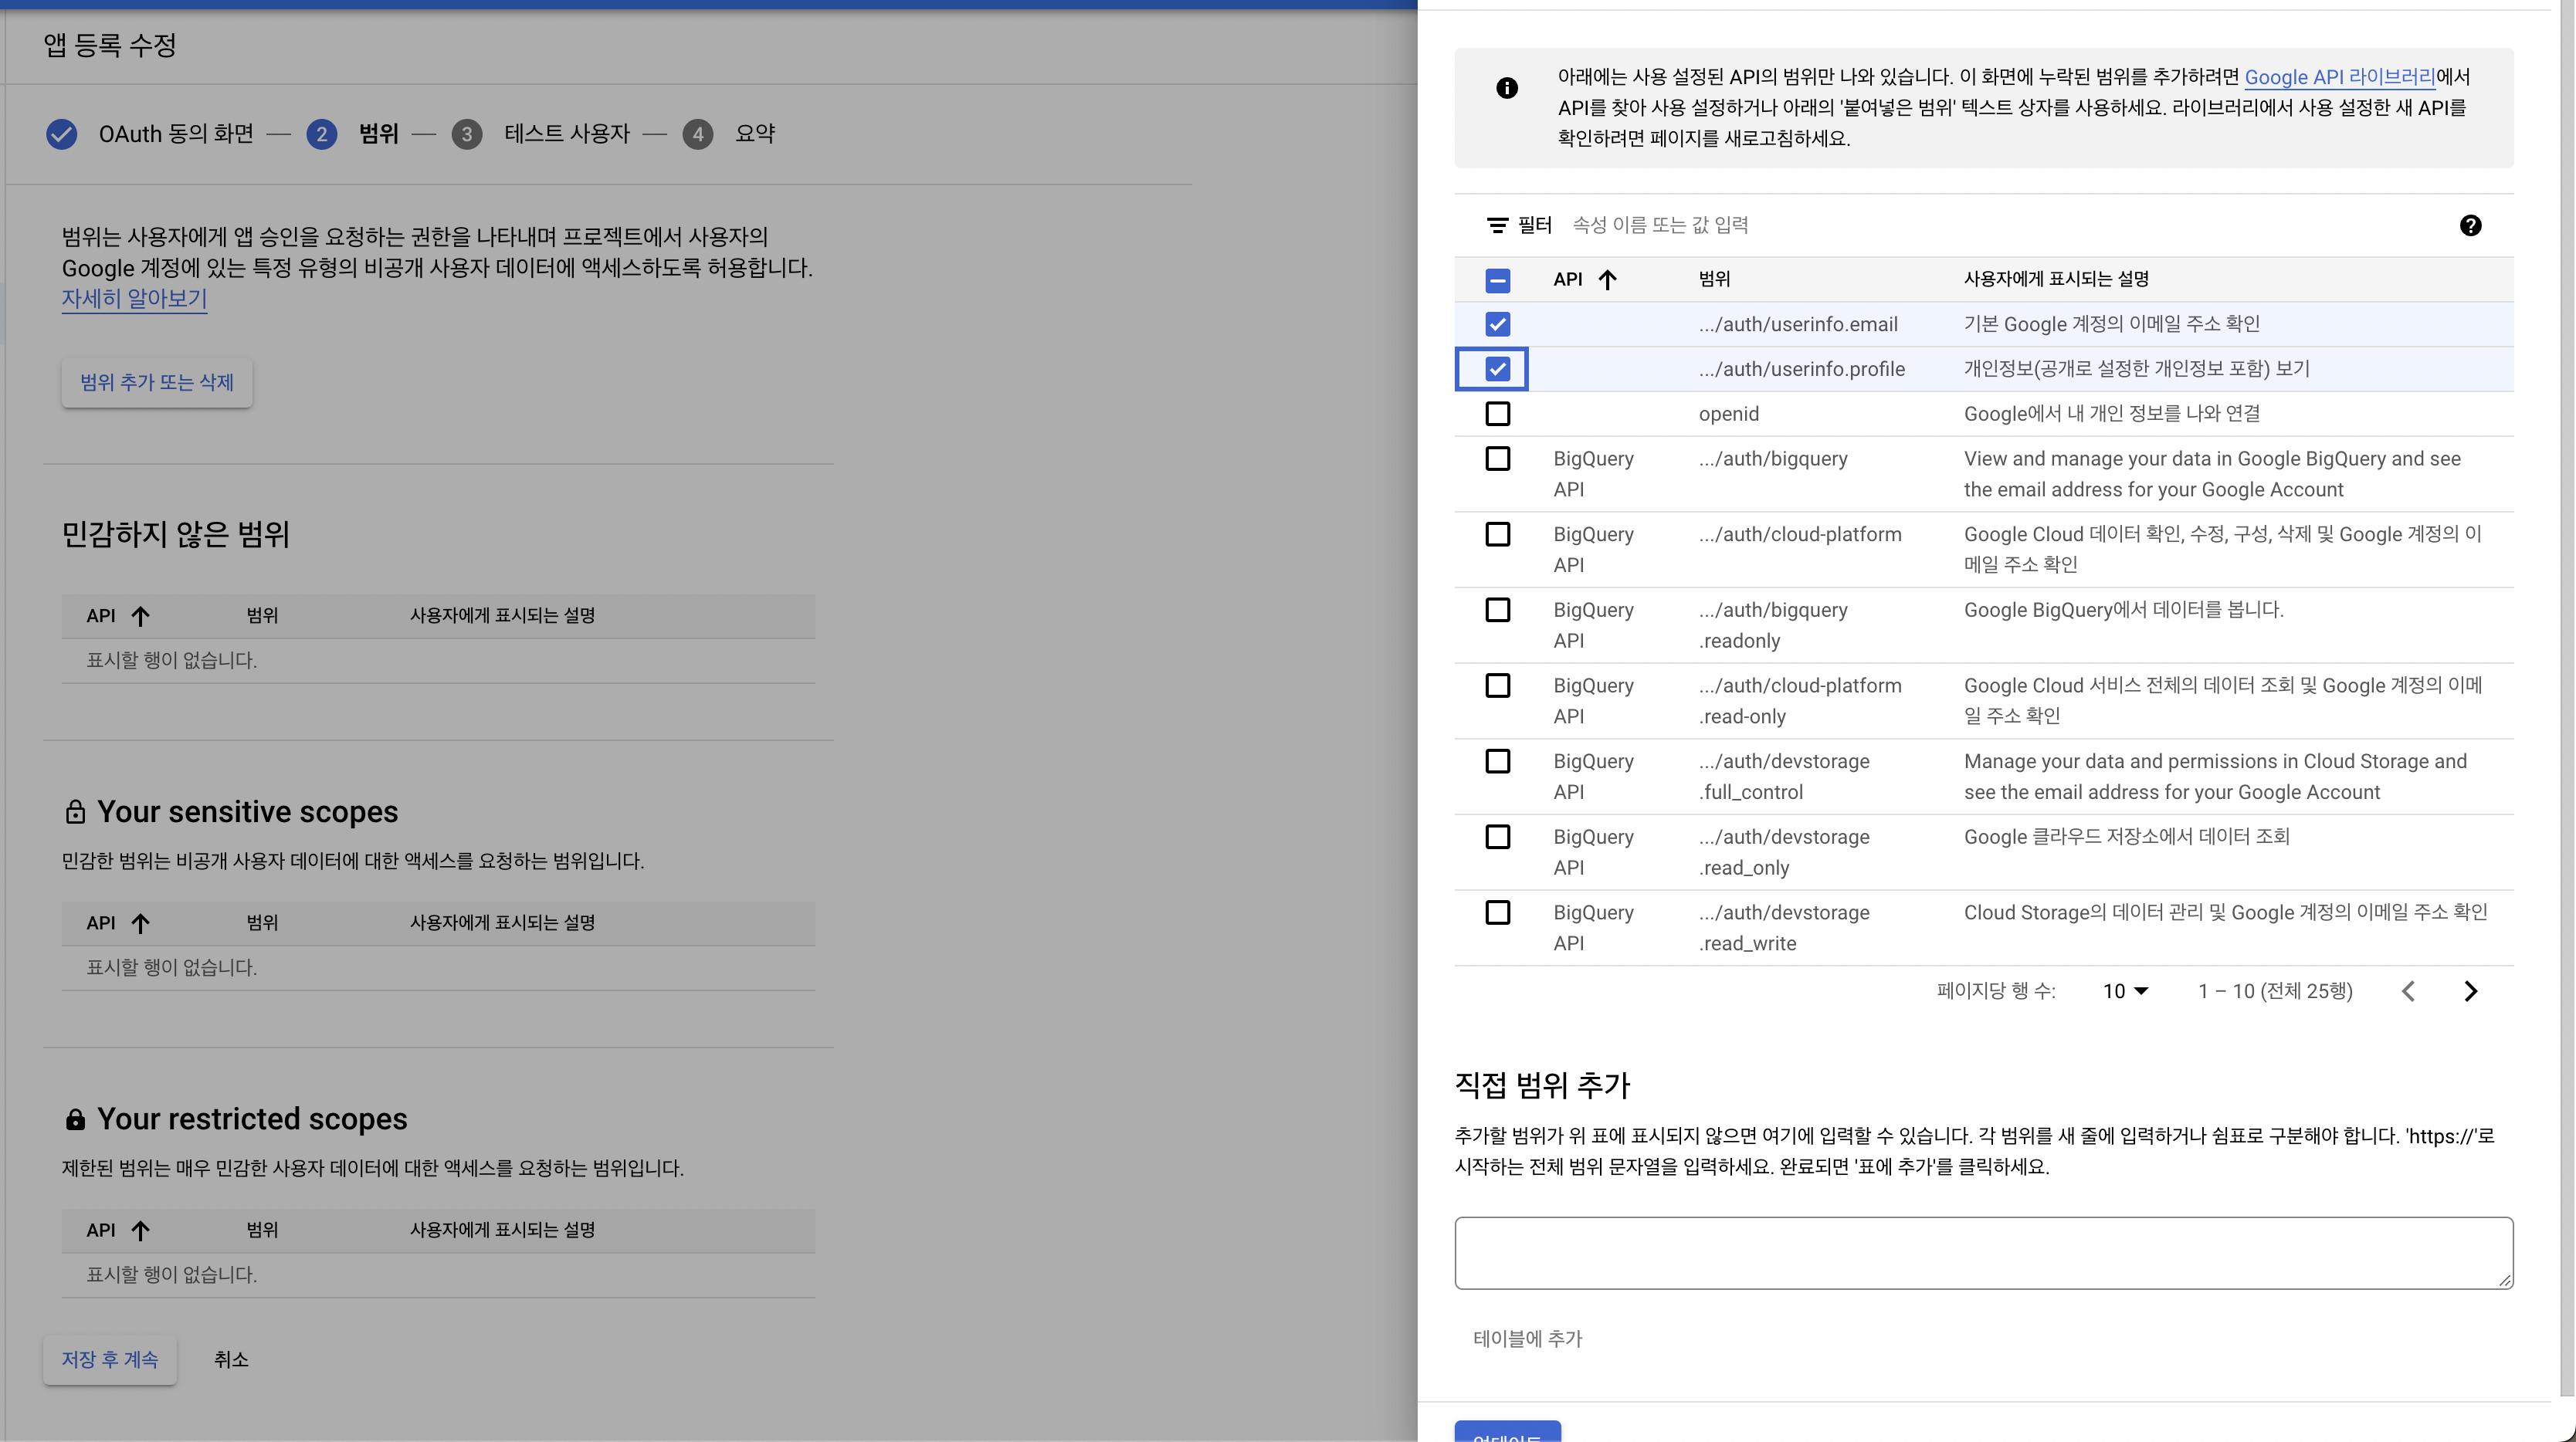This screenshot has height=1442, width=2576.
Task: Open the filter help question mark icon
Action: [x=2470, y=225]
